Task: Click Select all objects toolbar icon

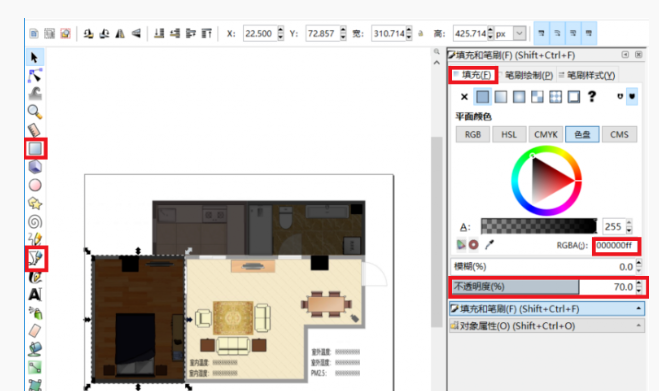Action: tap(34, 34)
